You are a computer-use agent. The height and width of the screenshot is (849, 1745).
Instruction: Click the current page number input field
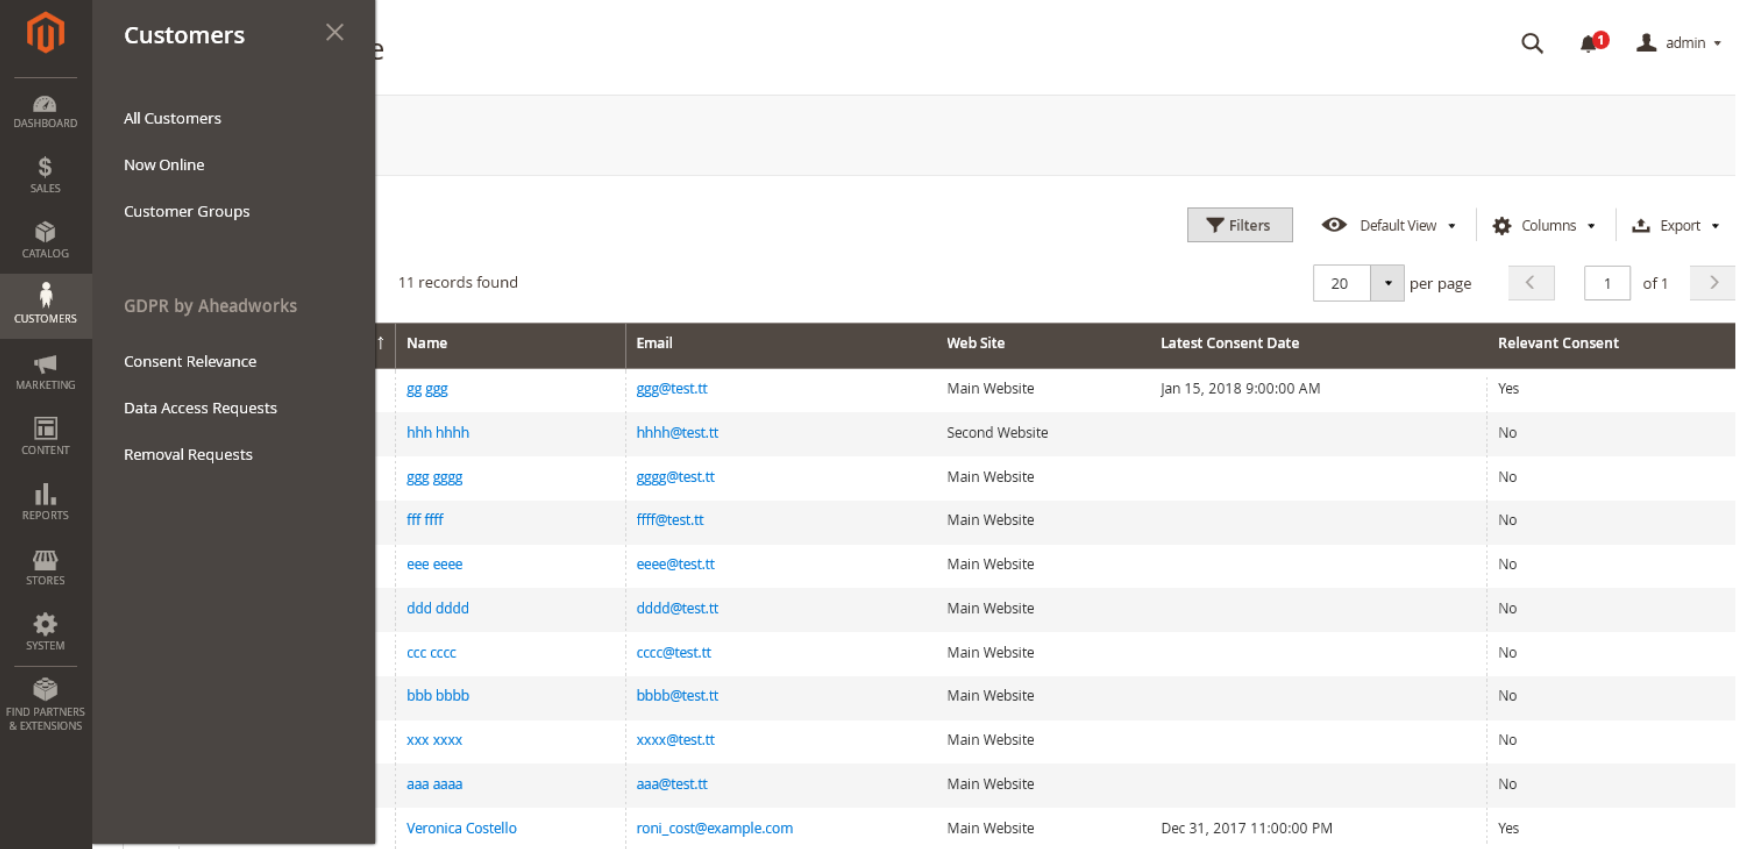tap(1606, 283)
